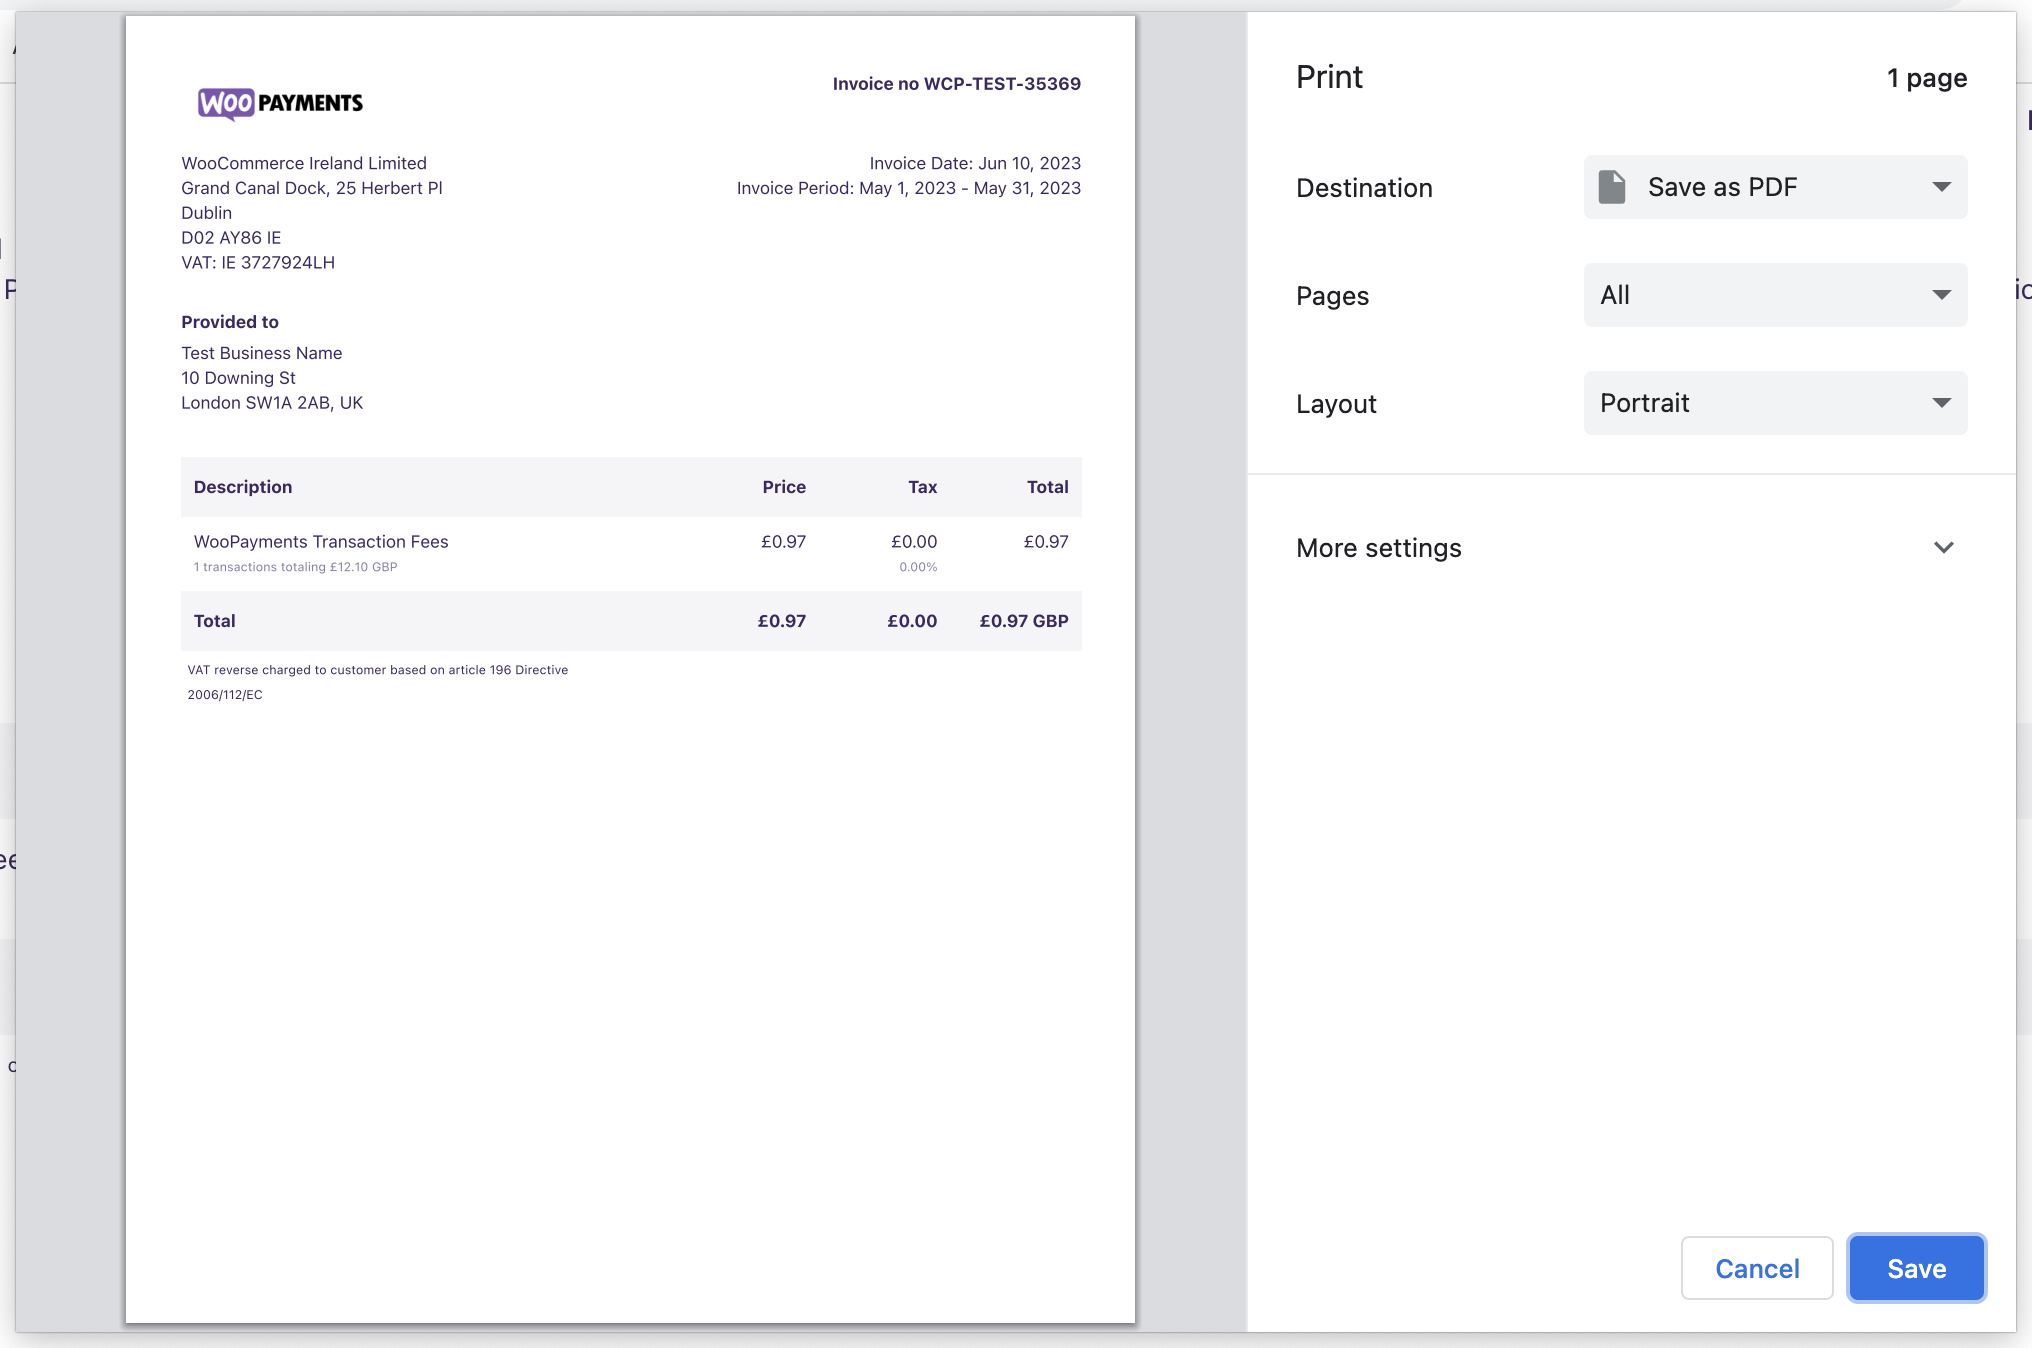2032x1348 pixels.
Task: Open the Pages dropdown set to All
Action: pos(1775,295)
